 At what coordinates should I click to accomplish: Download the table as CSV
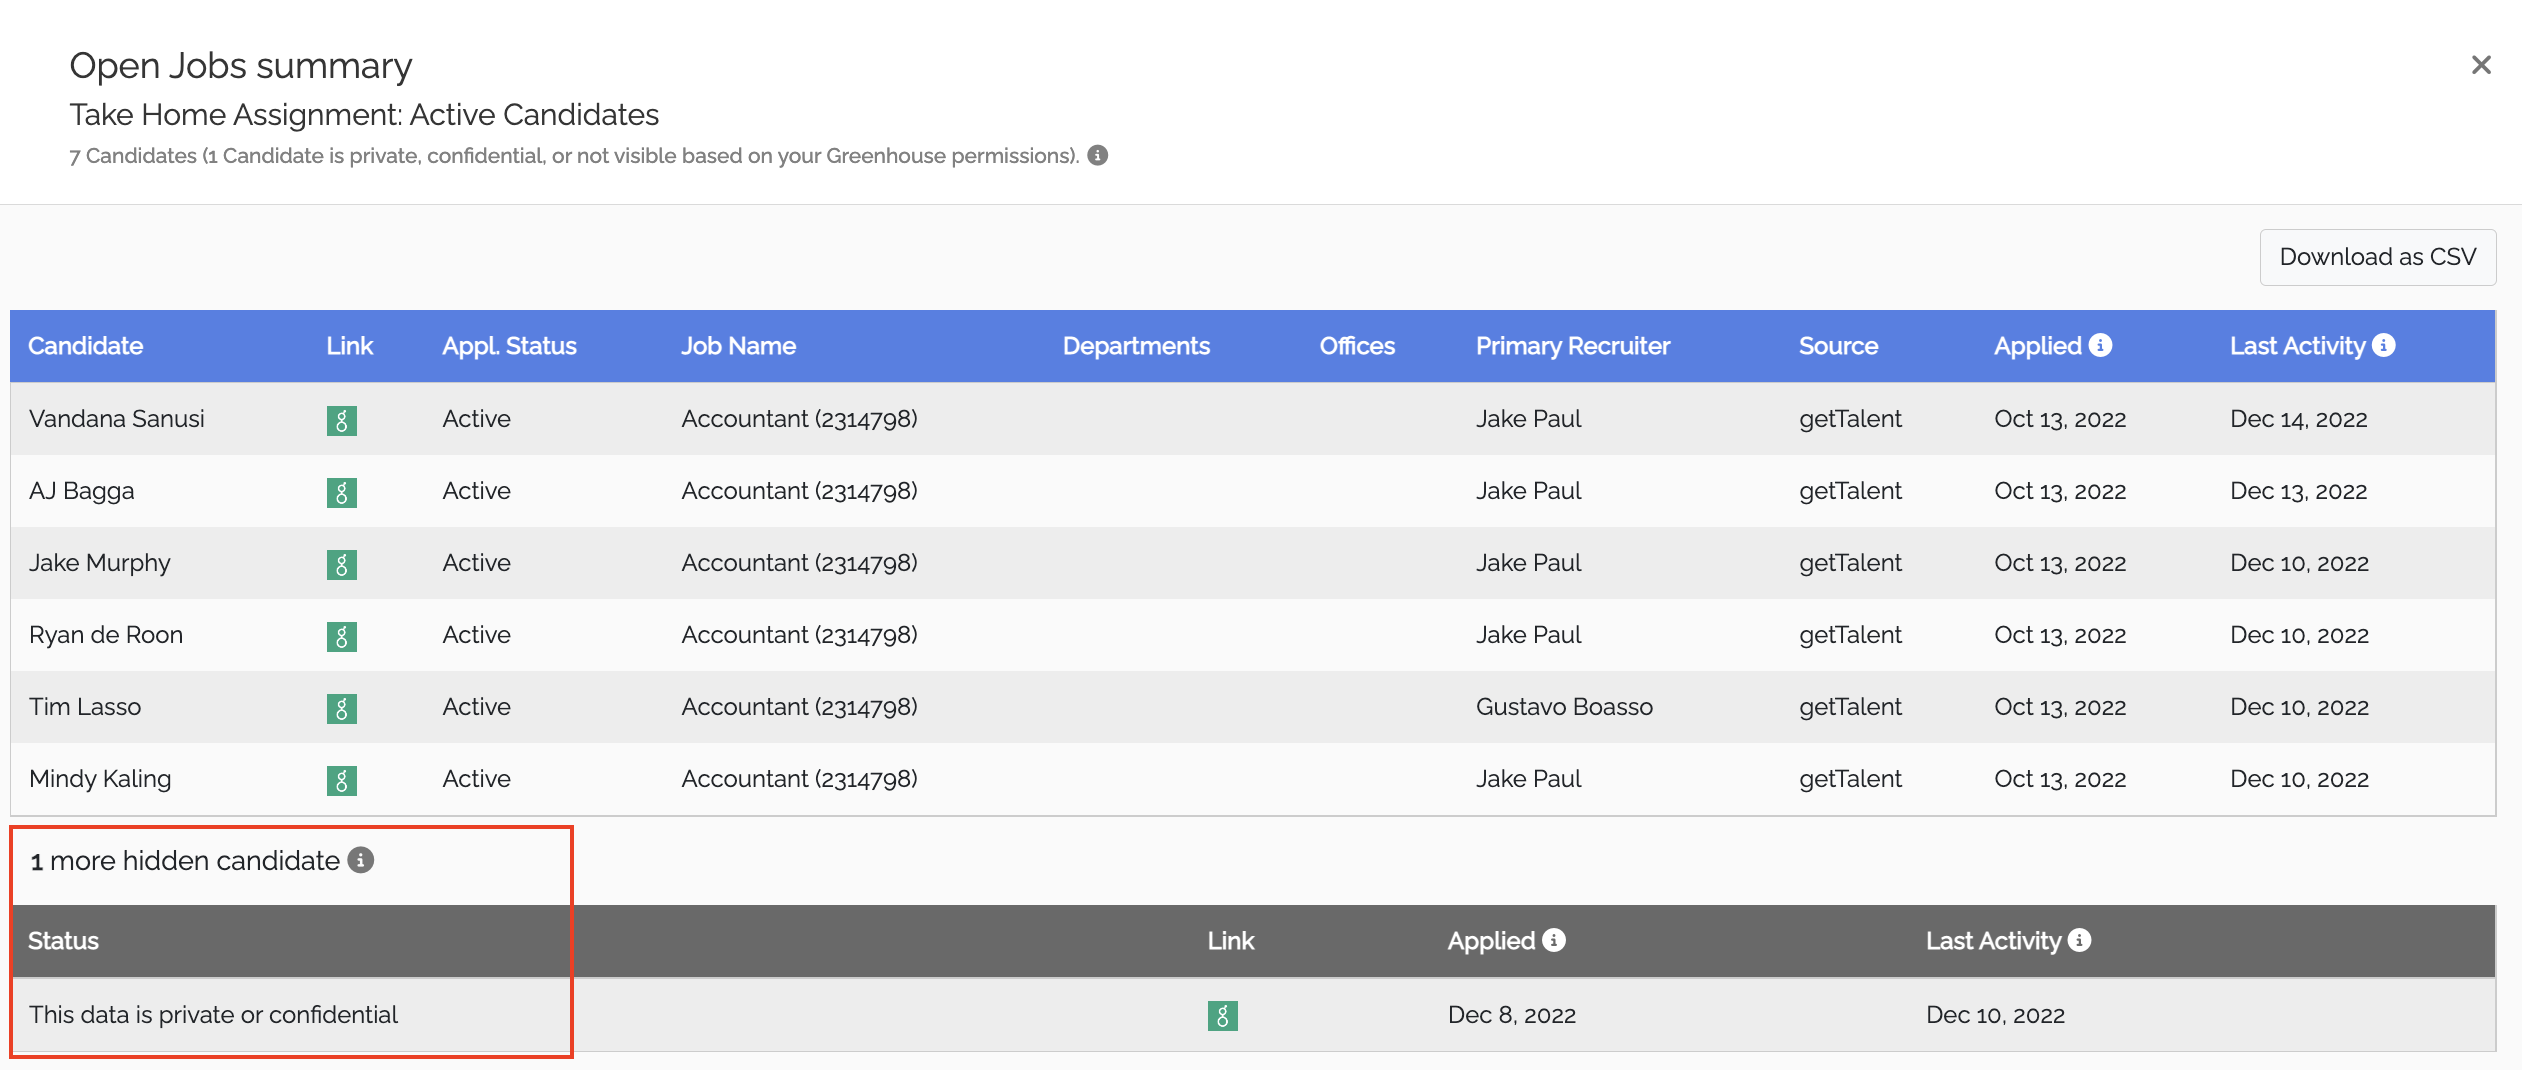pyautogui.click(x=2377, y=257)
